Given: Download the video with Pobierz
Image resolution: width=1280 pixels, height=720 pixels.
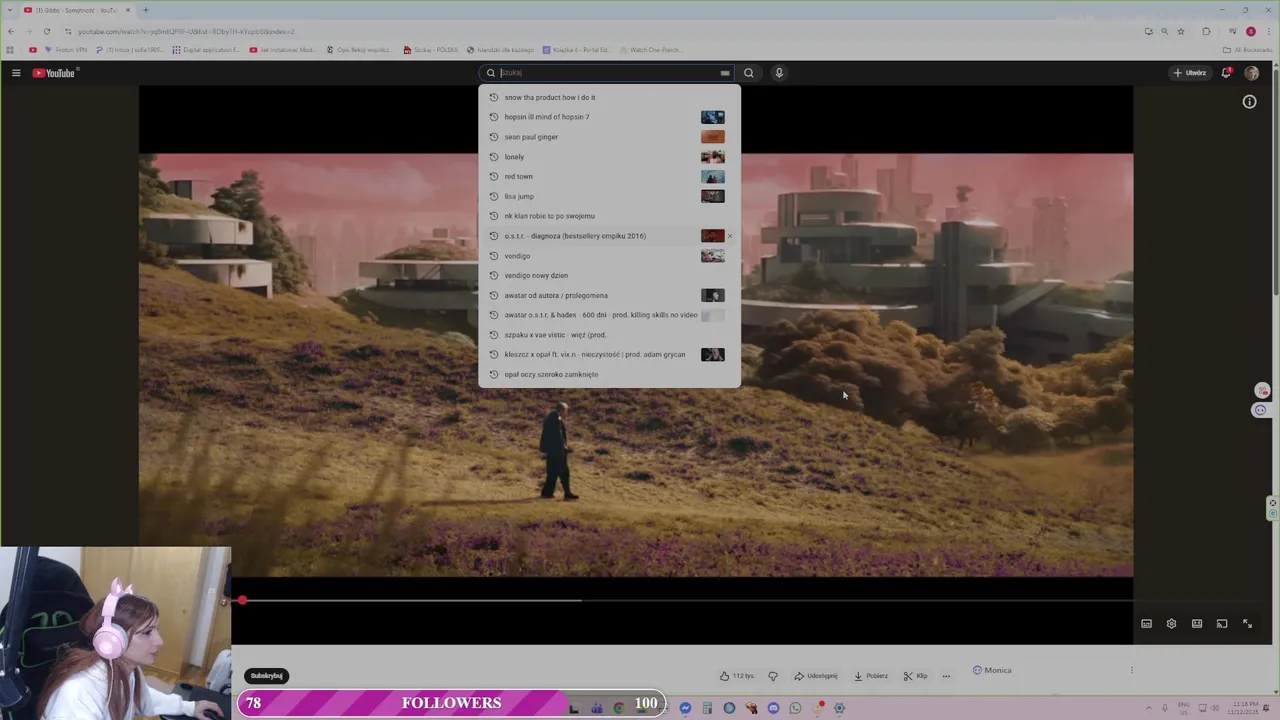Looking at the screenshot, I should point(871,676).
